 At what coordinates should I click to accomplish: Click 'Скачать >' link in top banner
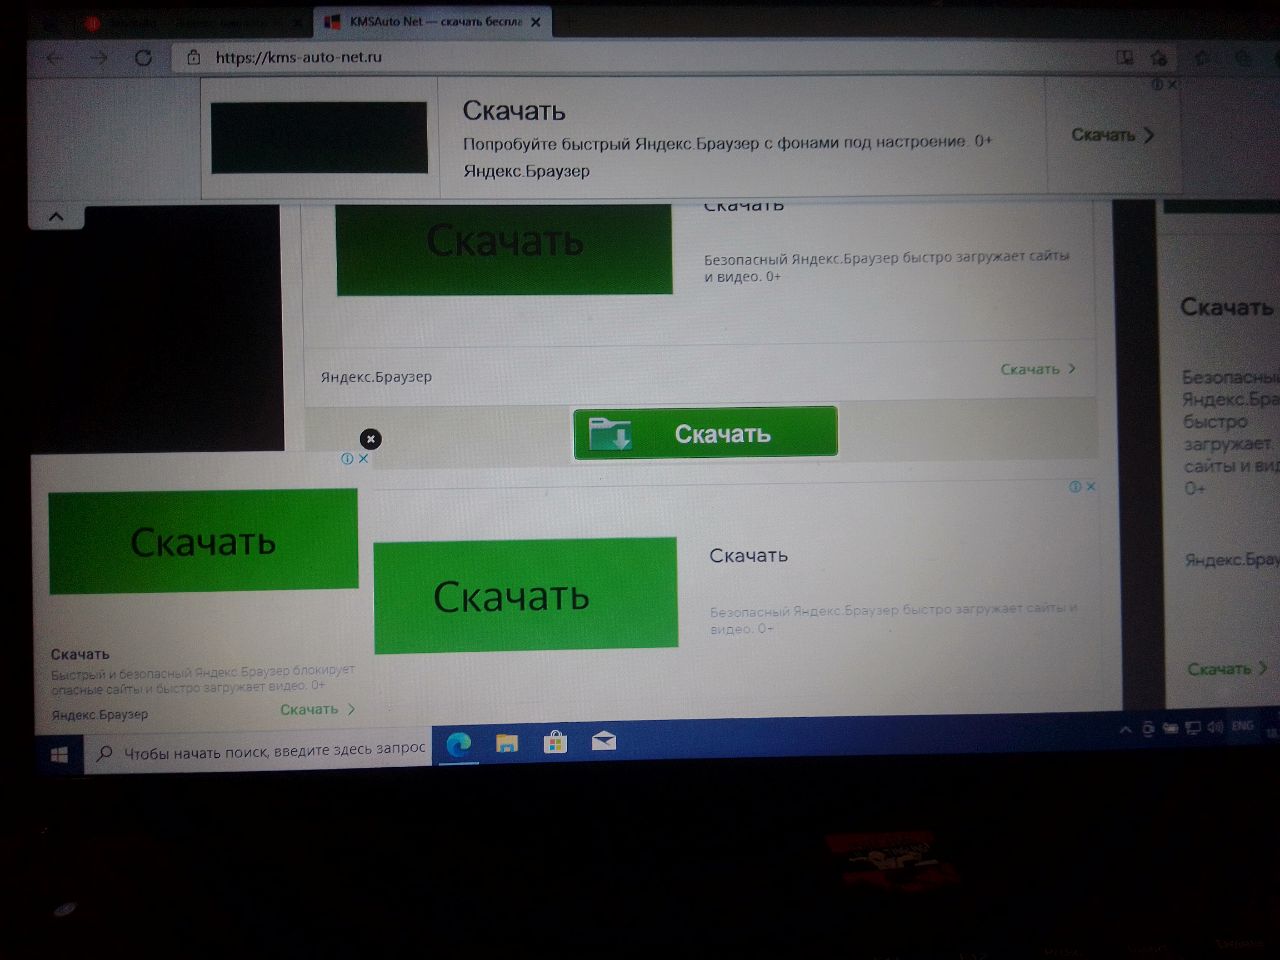coord(1112,135)
